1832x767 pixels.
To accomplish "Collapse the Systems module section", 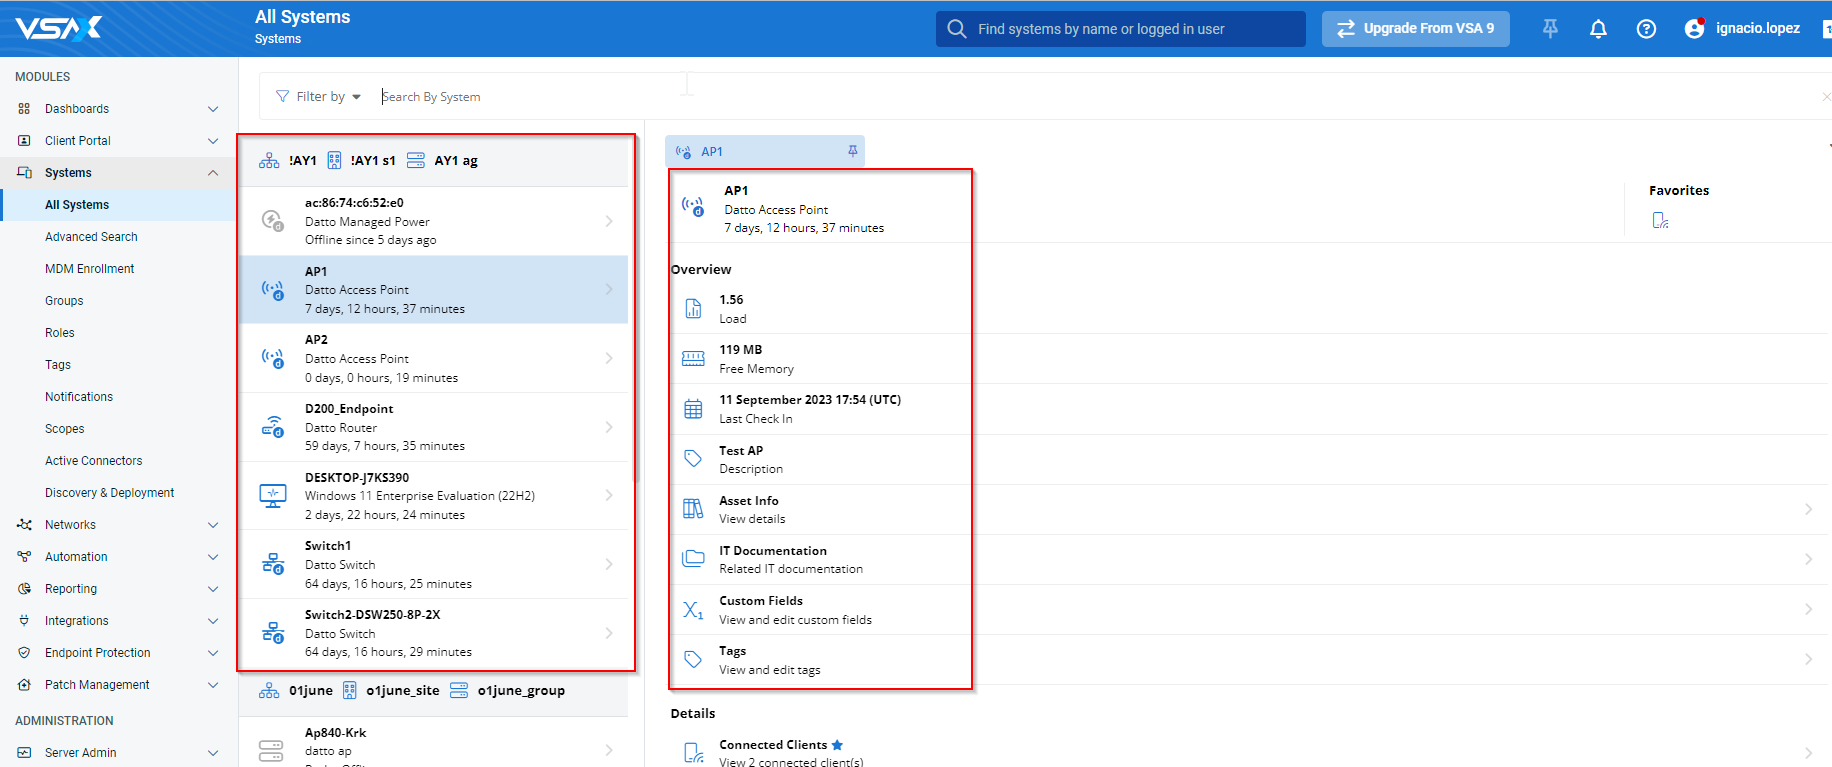I will click(212, 173).
